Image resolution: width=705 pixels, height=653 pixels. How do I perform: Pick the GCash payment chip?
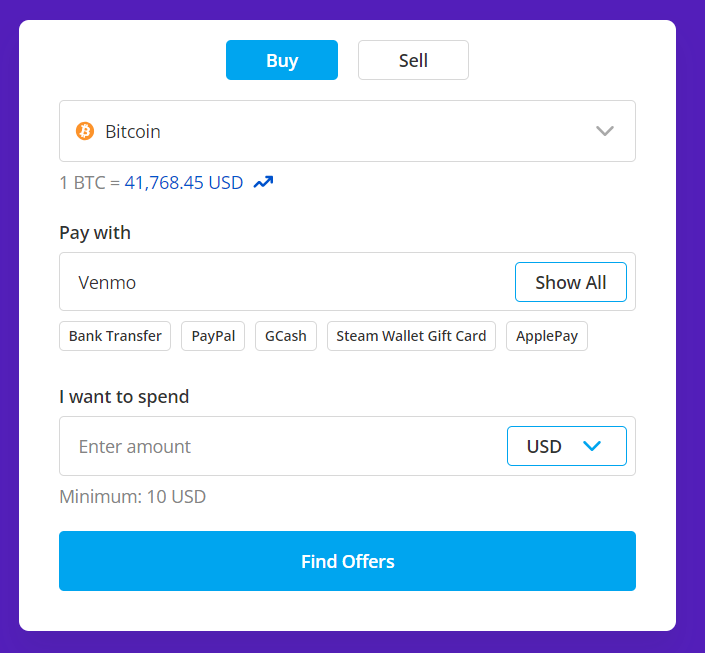286,336
